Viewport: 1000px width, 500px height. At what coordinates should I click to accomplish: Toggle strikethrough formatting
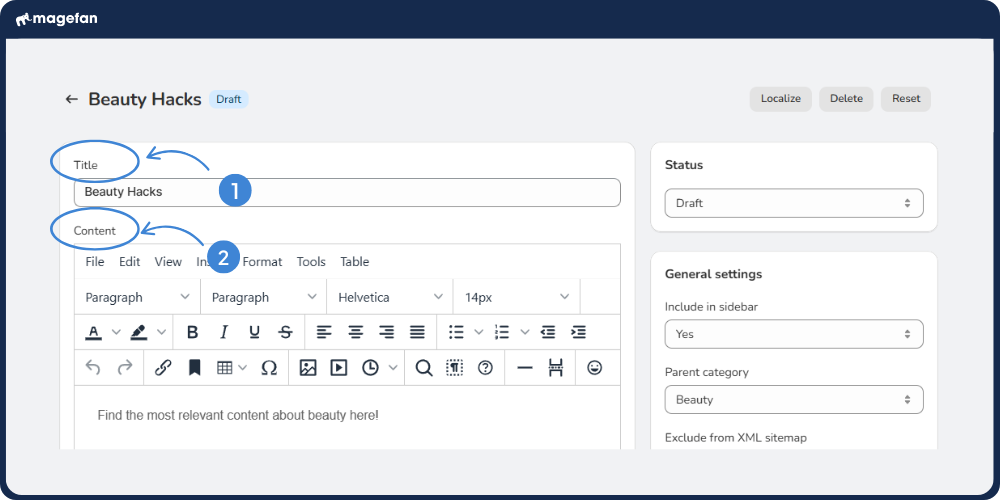click(286, 332)
